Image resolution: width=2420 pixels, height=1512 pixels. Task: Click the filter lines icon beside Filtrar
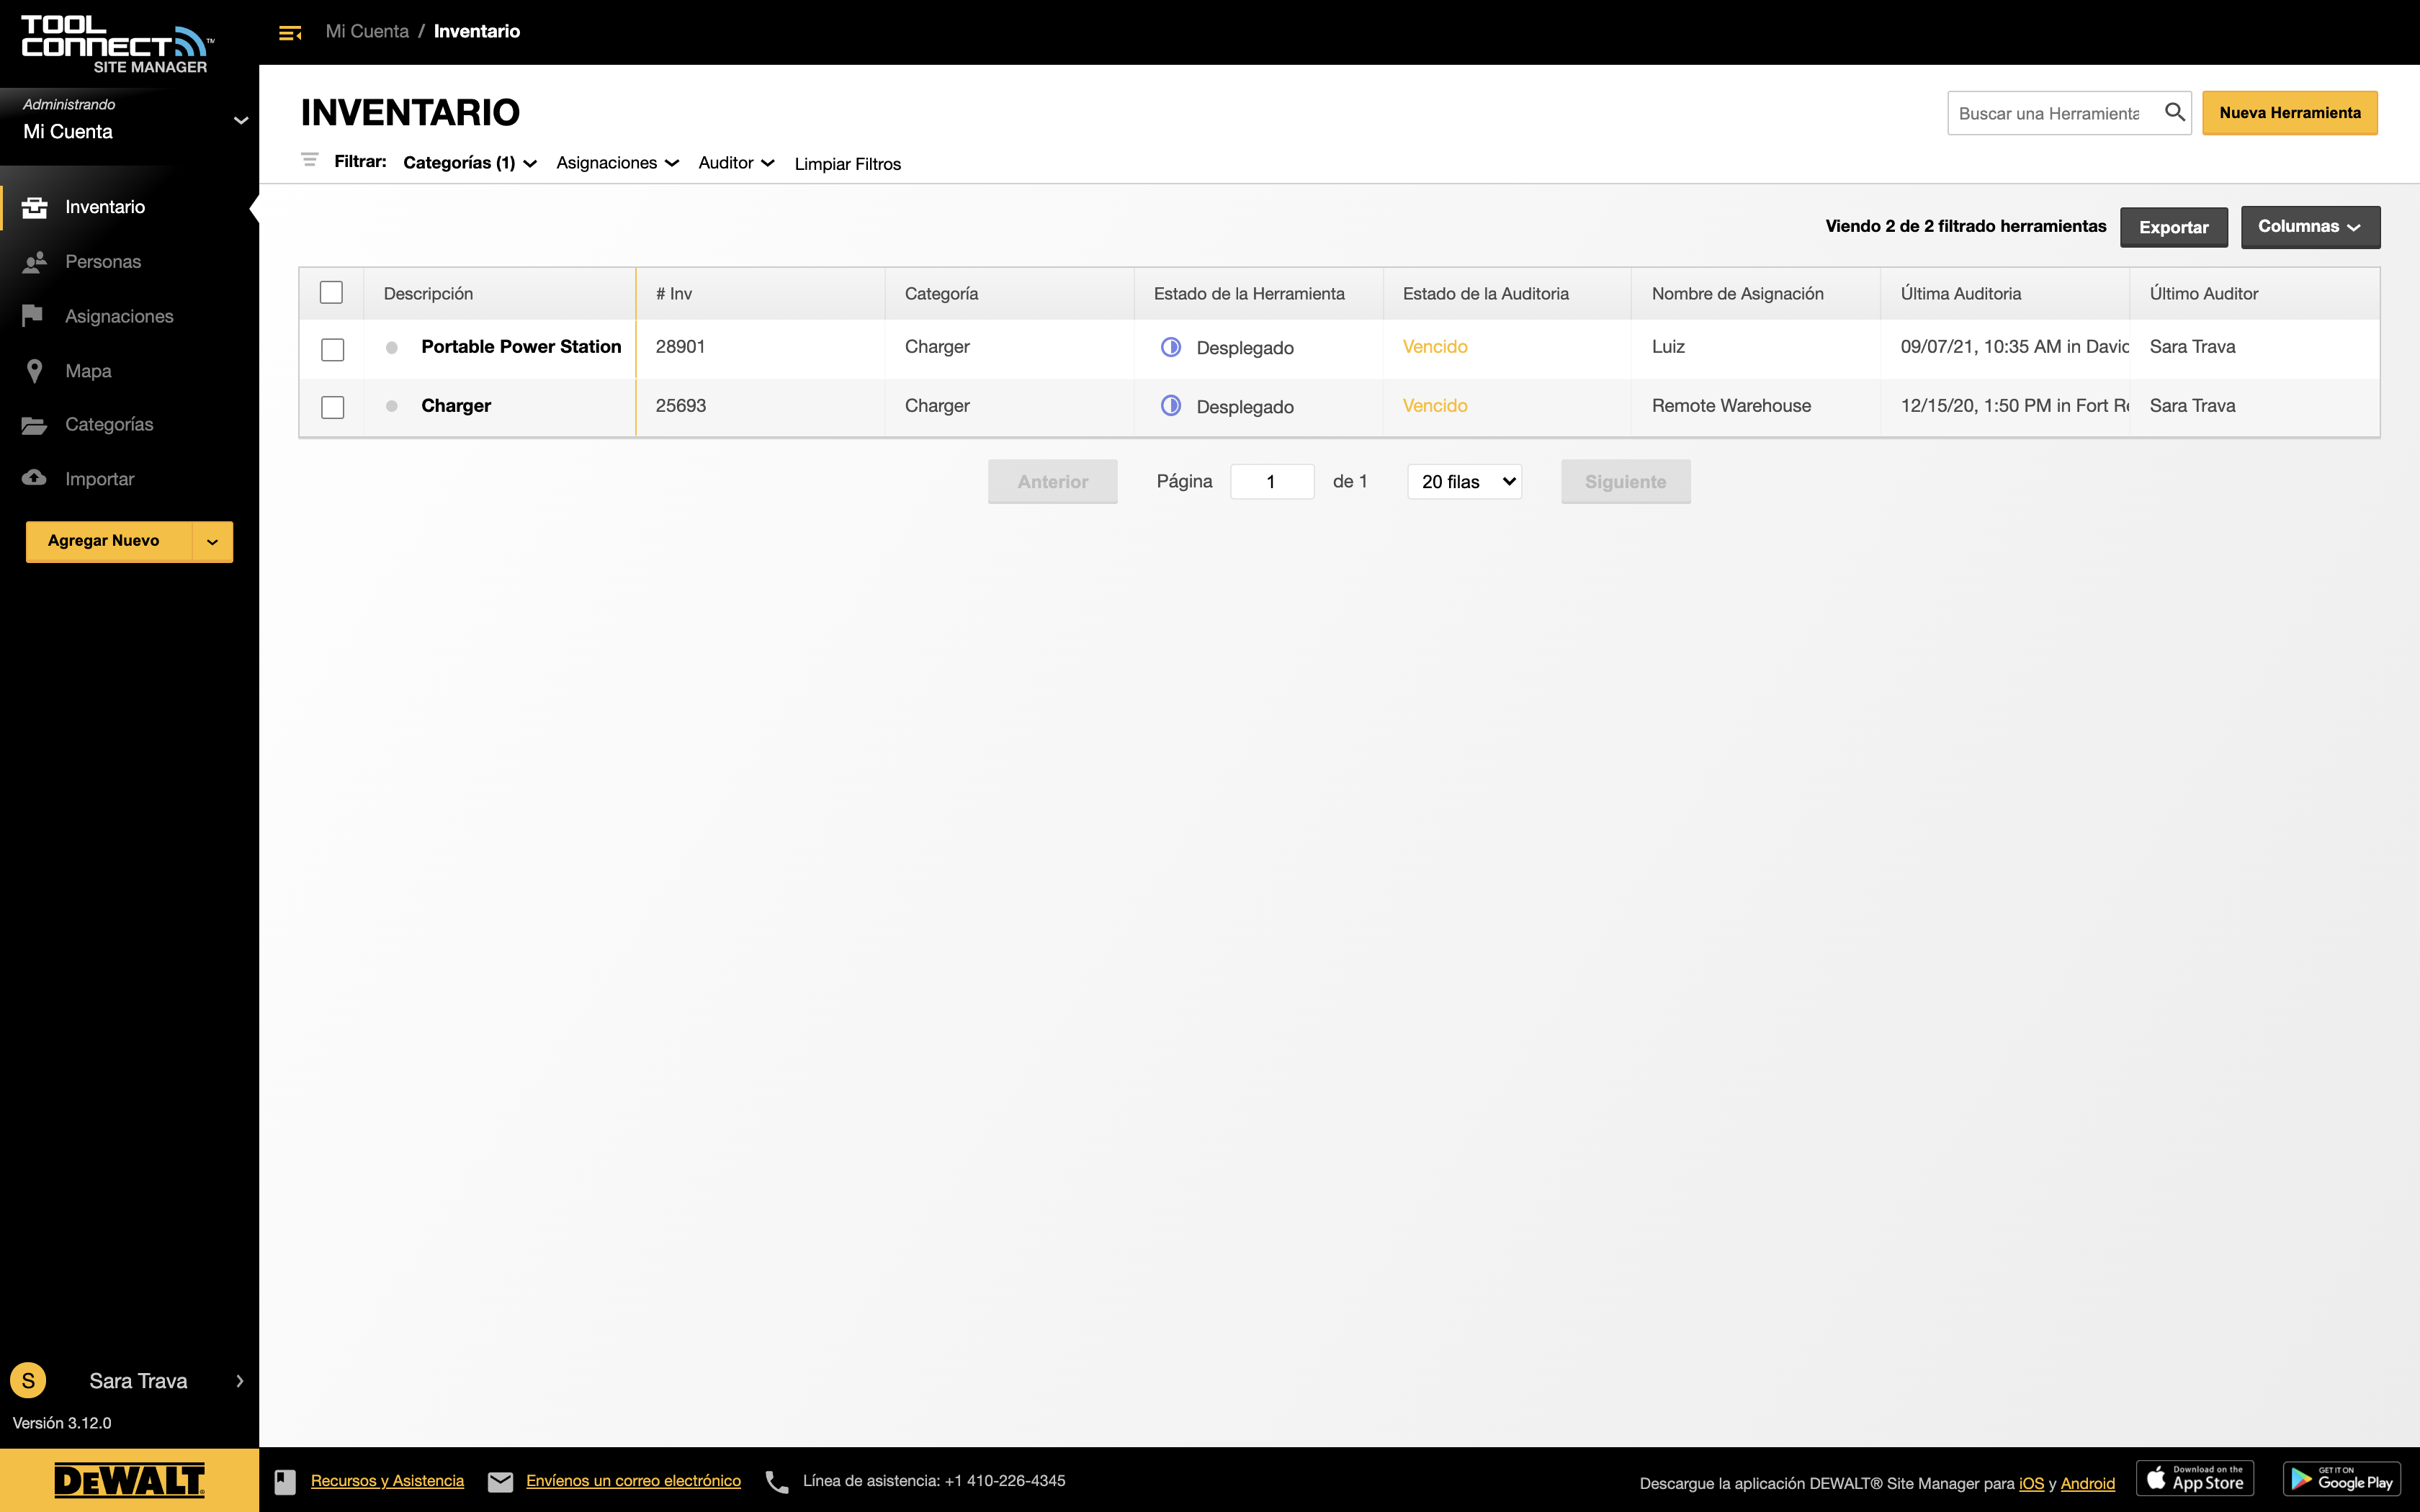[310, 160]
